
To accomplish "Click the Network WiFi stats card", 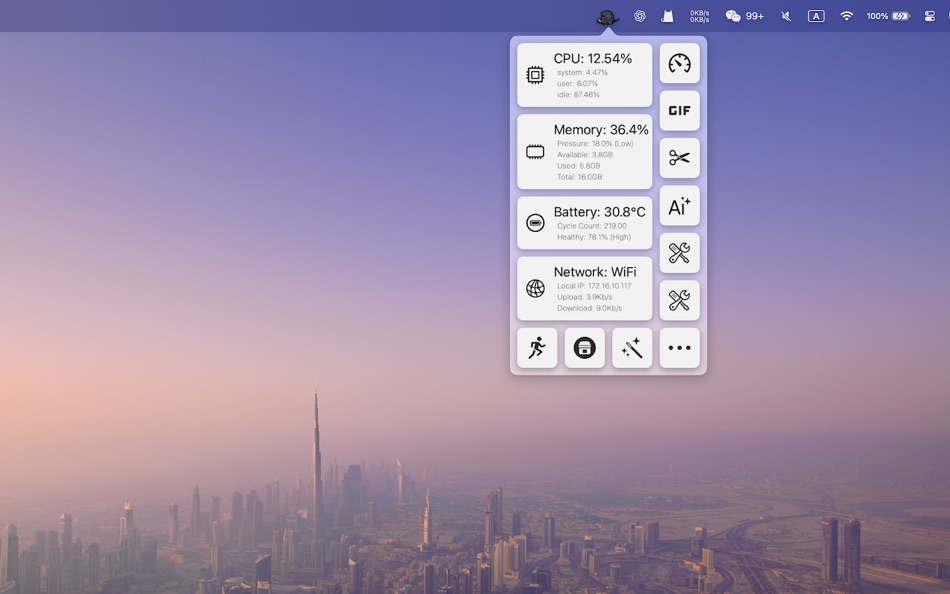I will tap(584, 288).
